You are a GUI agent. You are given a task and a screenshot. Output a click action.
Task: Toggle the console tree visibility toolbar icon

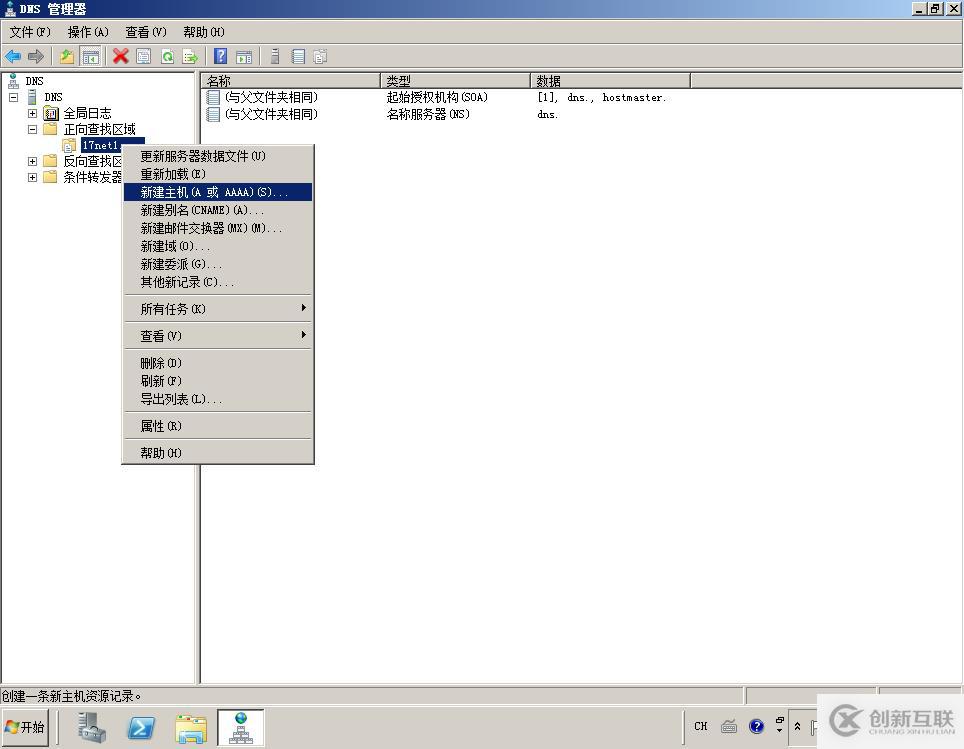click(89, 56)
